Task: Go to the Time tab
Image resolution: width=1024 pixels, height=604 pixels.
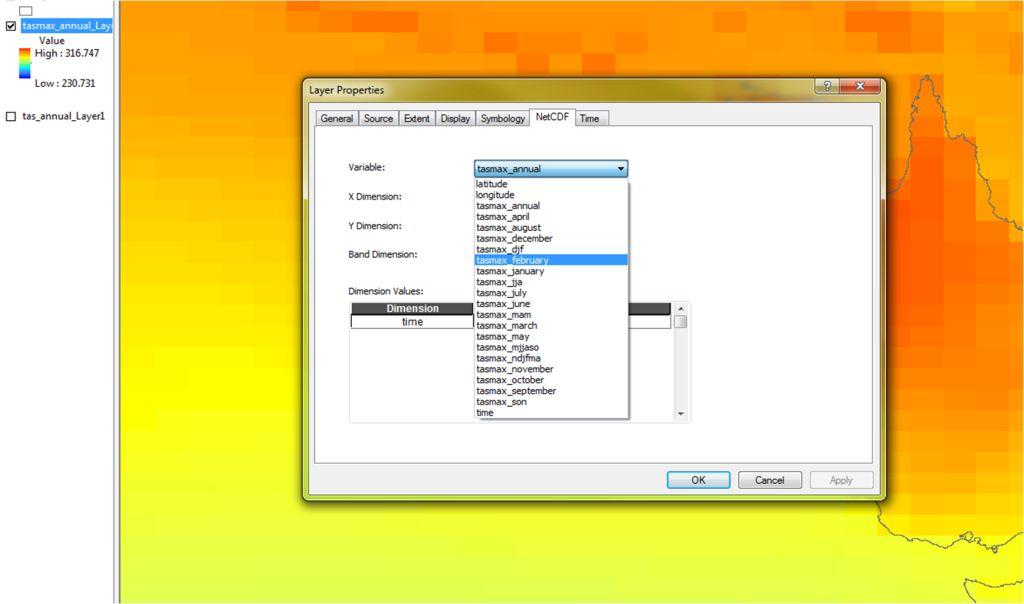Action: click(x=589, y=118)
